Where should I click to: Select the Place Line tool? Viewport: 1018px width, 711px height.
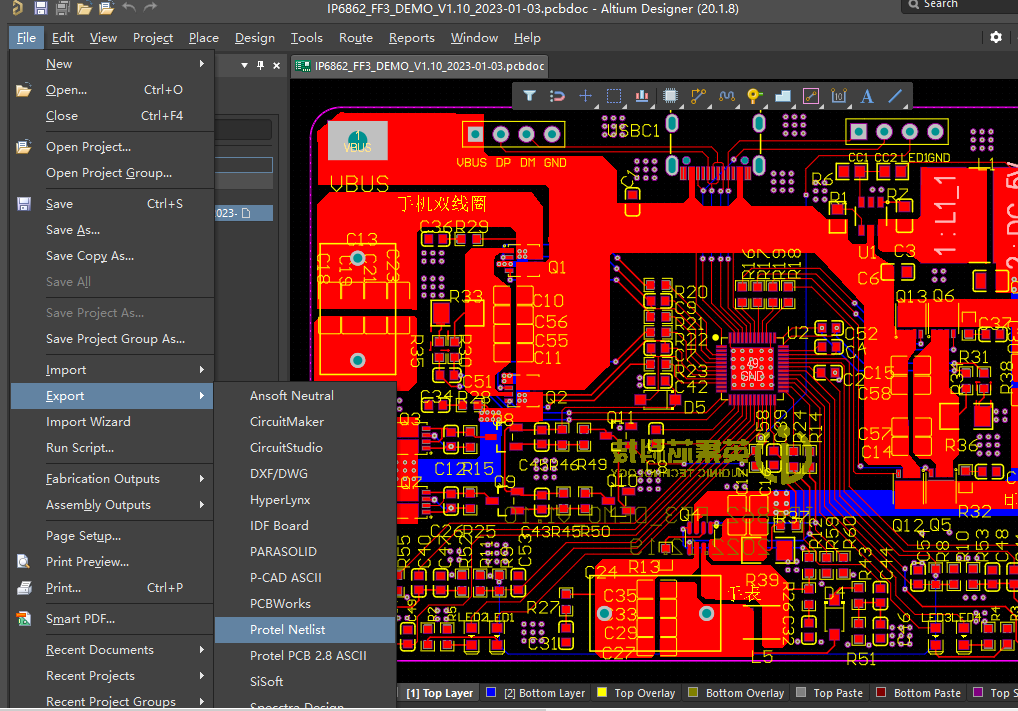[895, 96]
